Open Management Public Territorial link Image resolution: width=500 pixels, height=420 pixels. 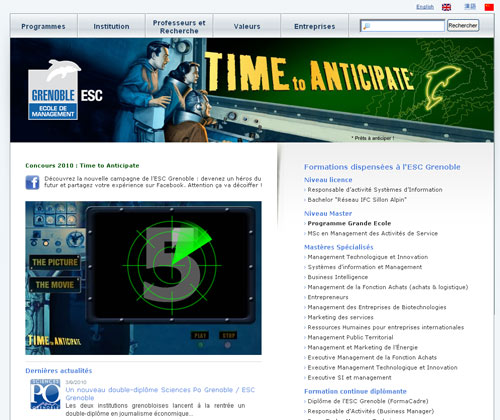[350, 337]
